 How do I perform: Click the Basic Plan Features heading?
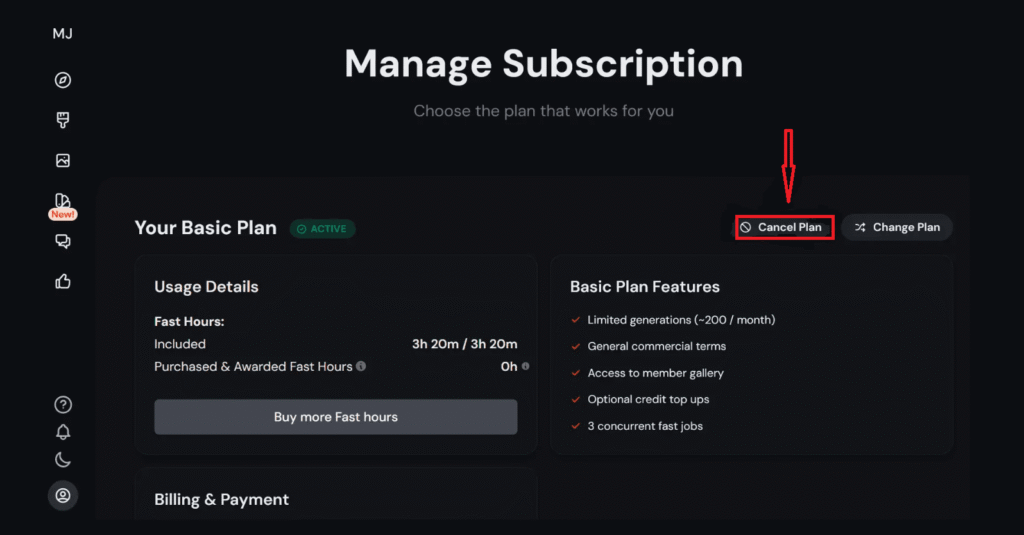[x=644, y=287]
